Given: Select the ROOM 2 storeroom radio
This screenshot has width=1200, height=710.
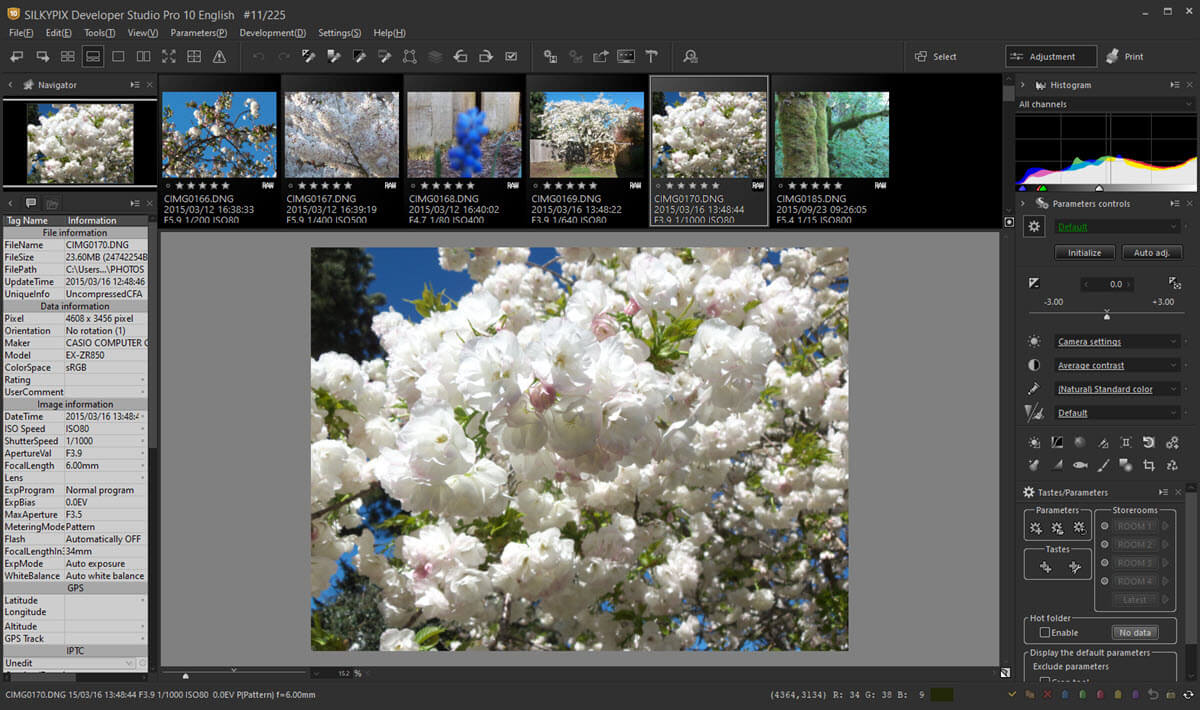Looking at the screenshot, I should (1105, 544).
